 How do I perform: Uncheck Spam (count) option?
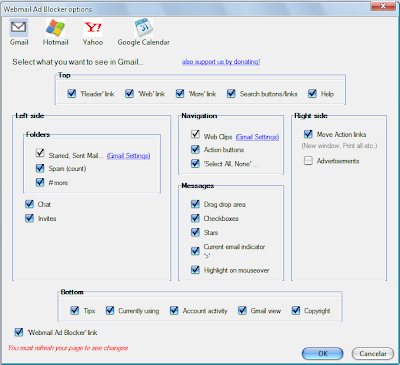tap(40, 168)
